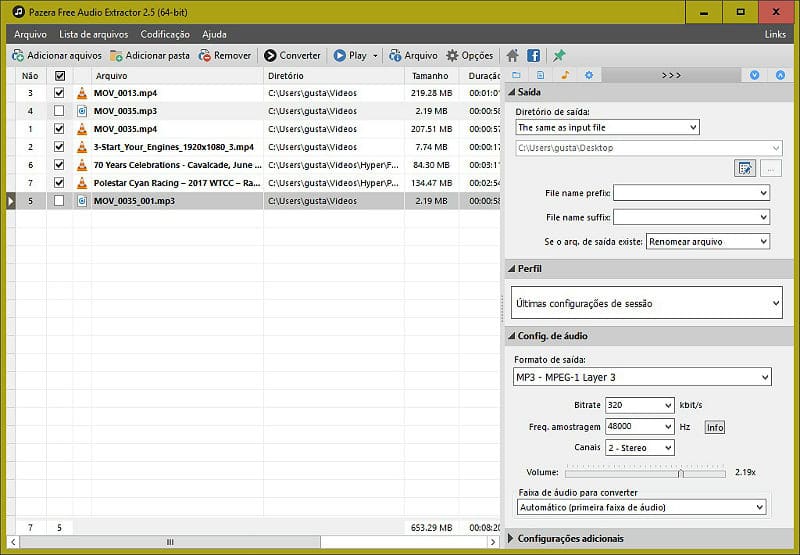Screen dimensions: 800x555
Task: Click the Arquivo info toolbar button
Action: pyautogui.click(x=413, y=56)
